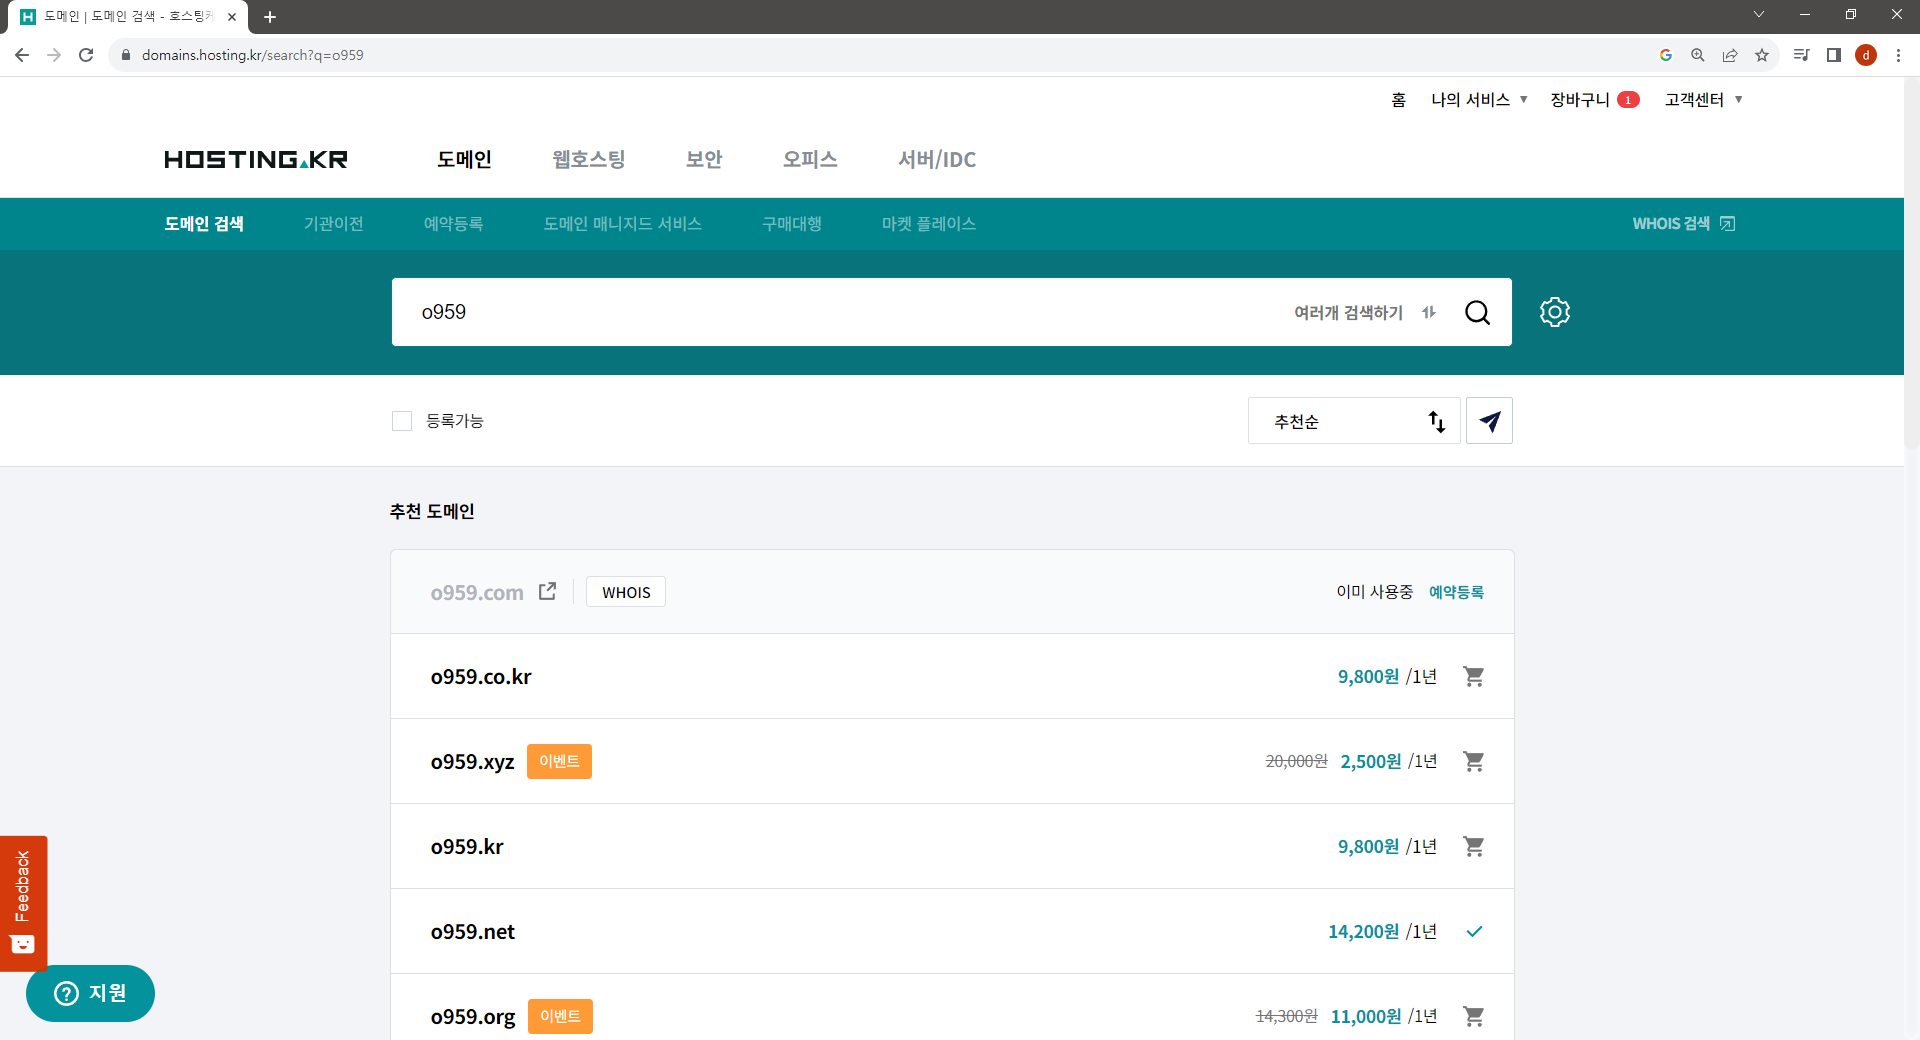
Task: Click browser back arrow
Action: click(x=22, y=55)
